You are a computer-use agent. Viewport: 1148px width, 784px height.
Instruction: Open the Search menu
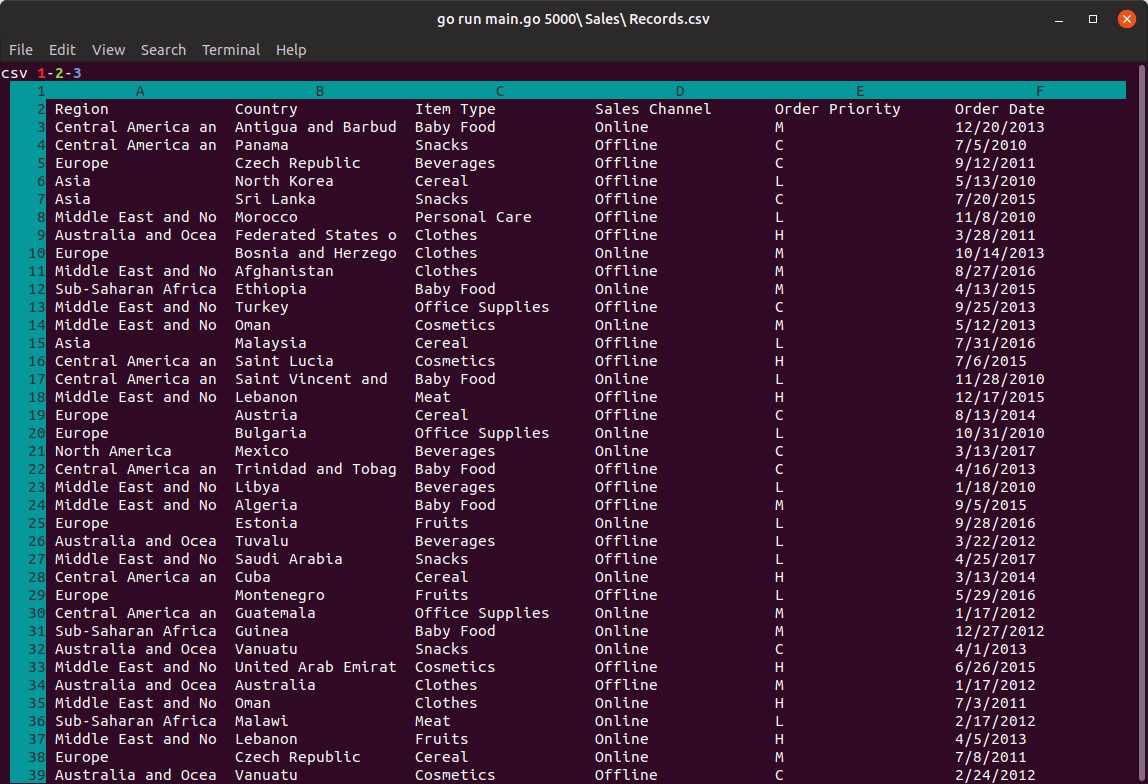click(x=163, y=50)
